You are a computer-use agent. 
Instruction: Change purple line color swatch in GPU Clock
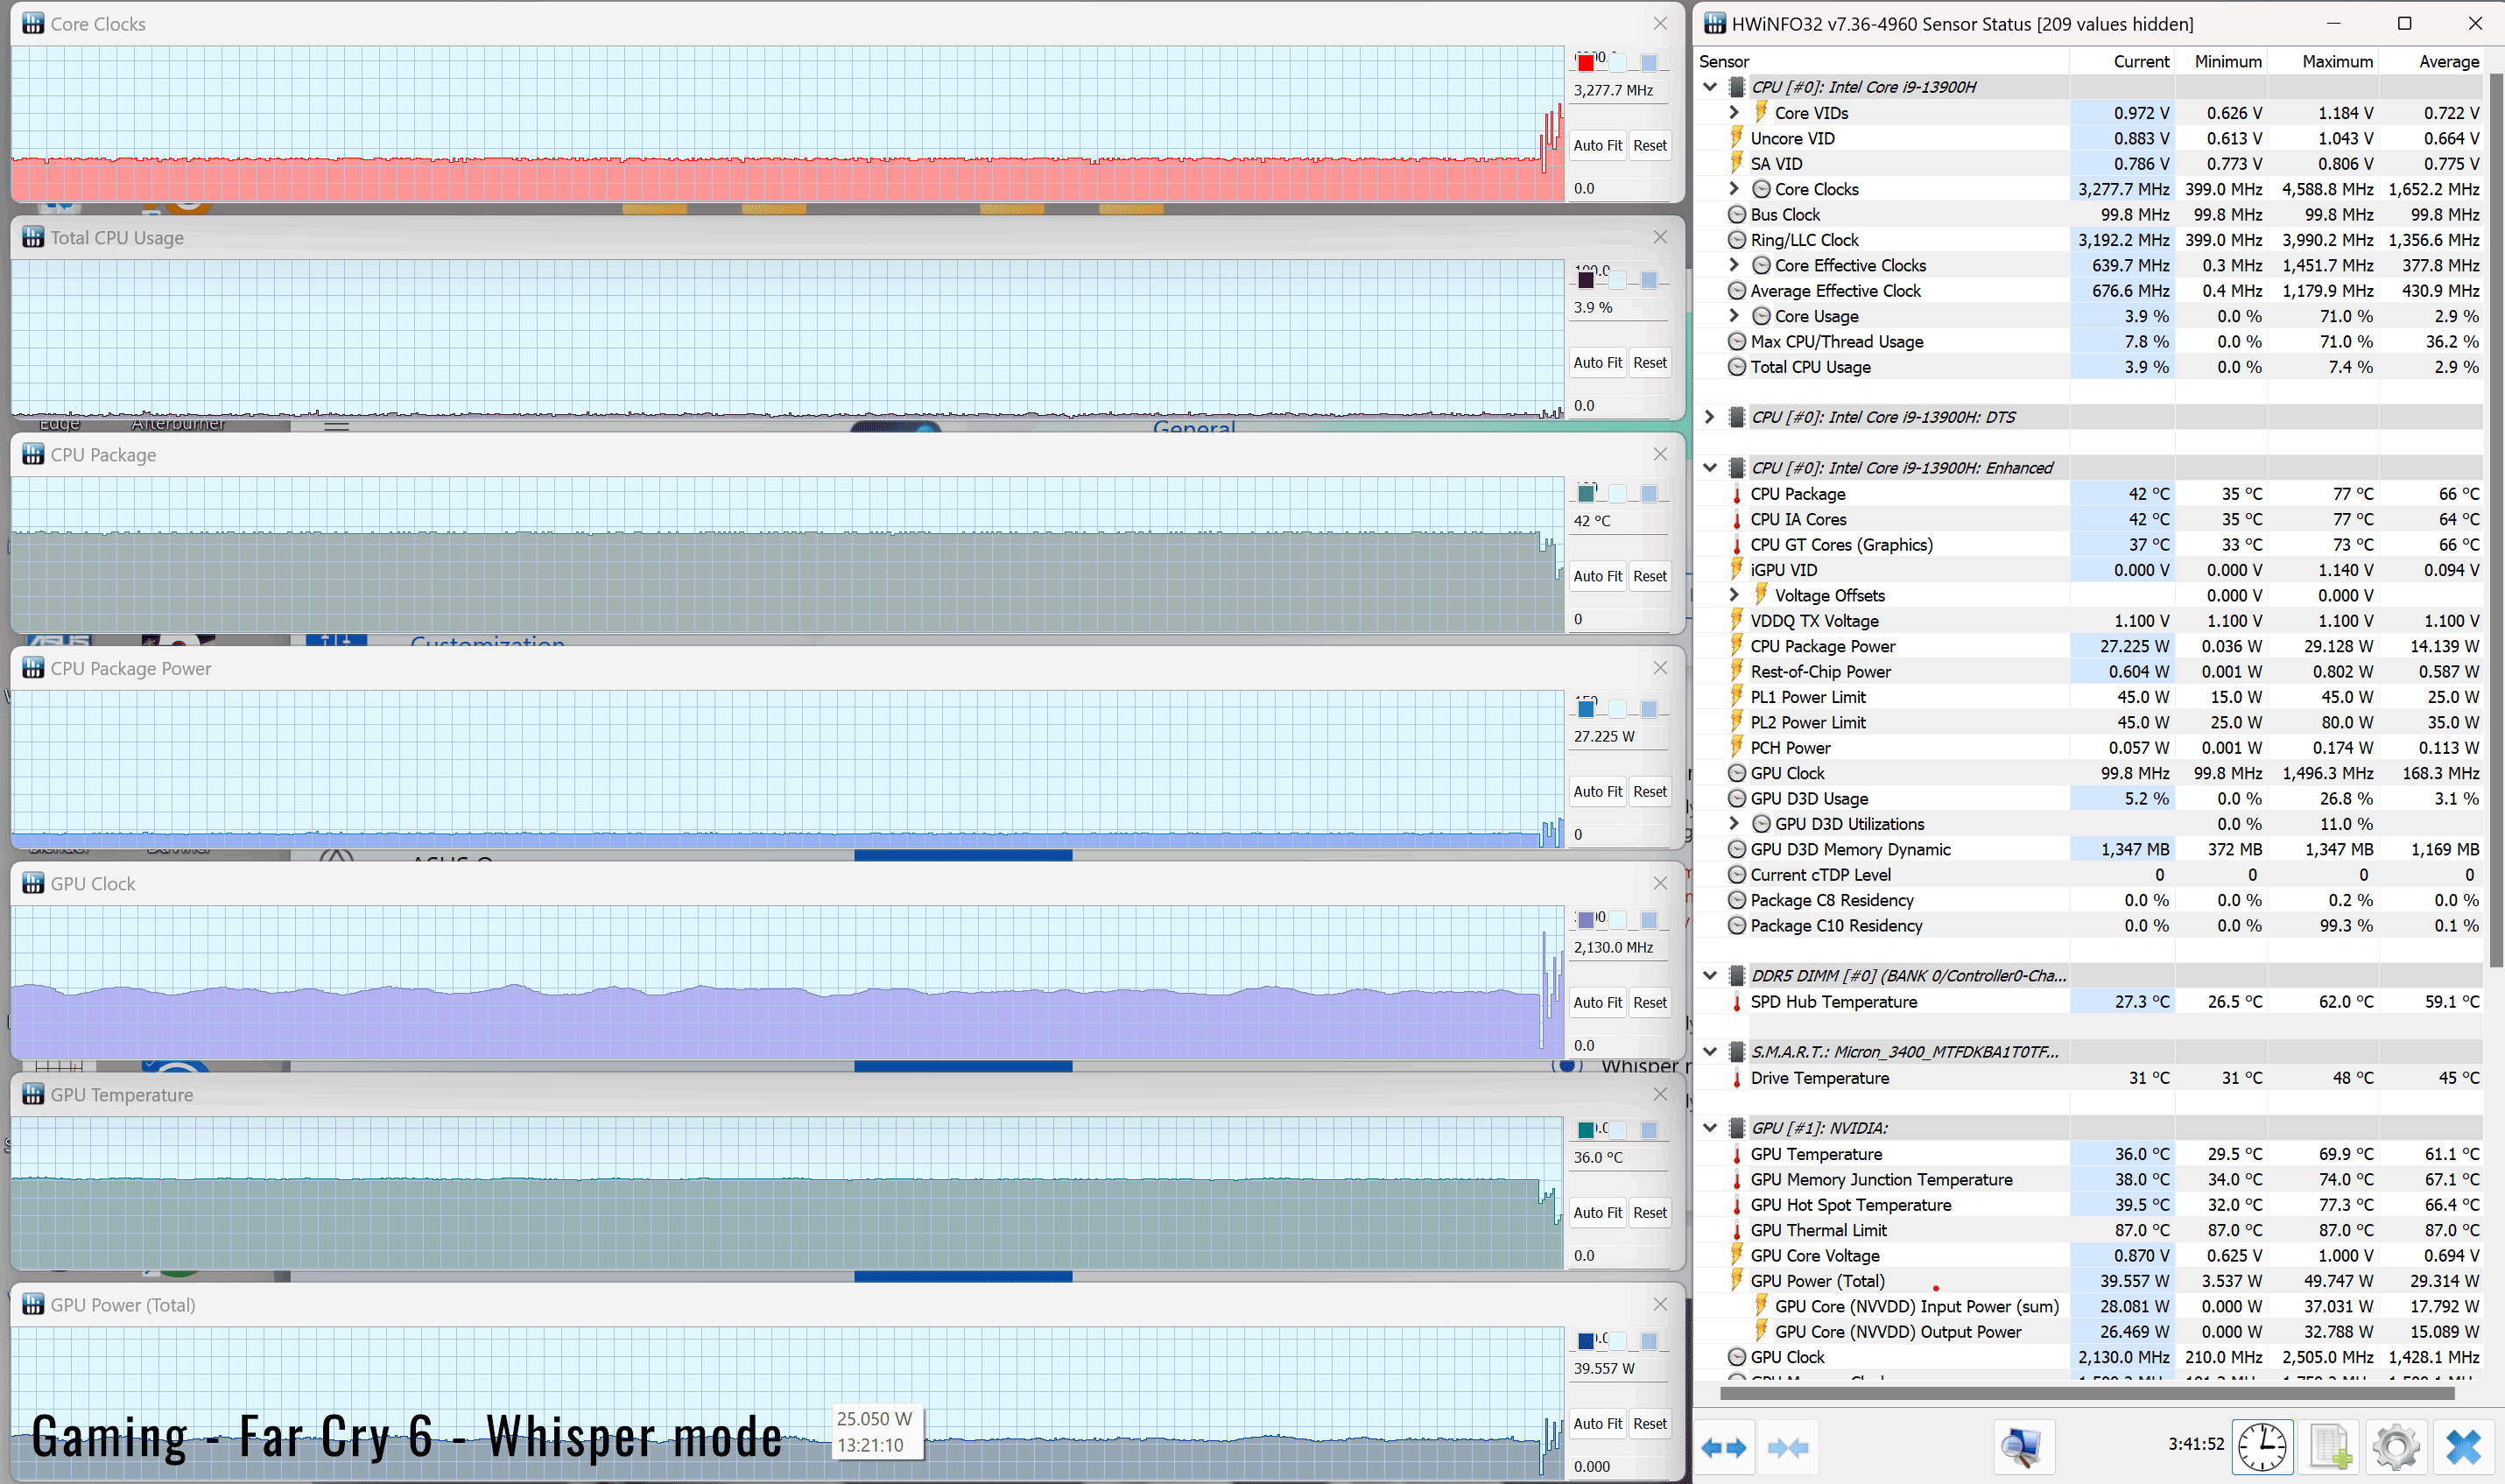(1586, 920)
